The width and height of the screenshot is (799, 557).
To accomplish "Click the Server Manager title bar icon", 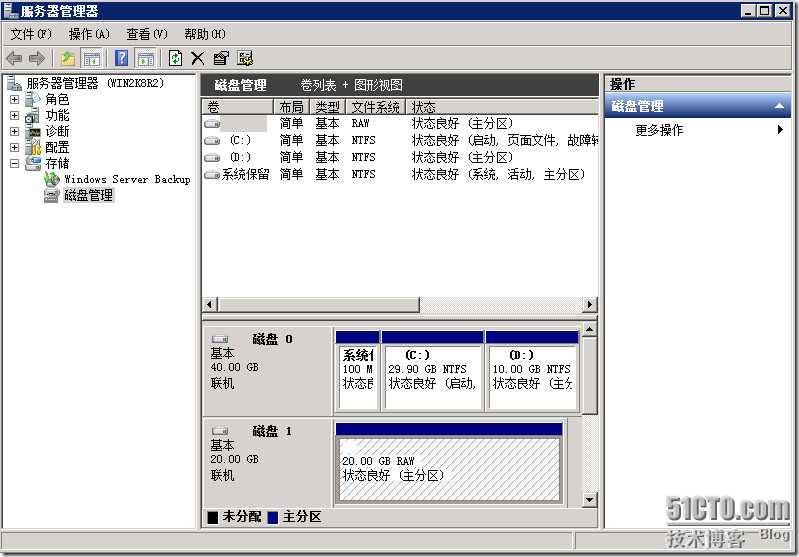I will [10, 10].
